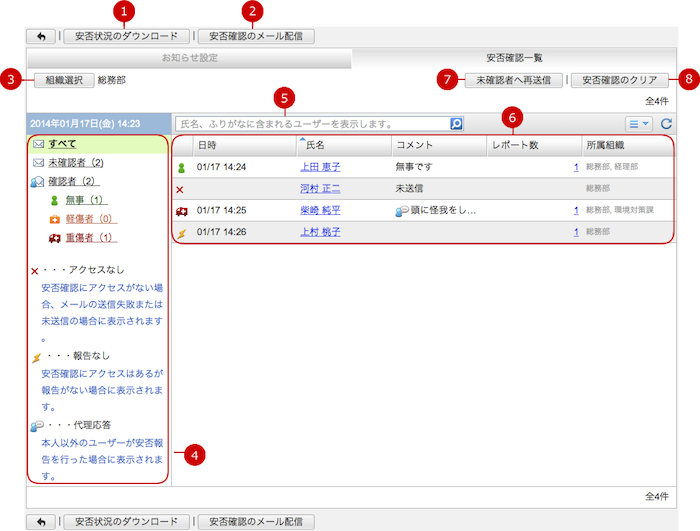Open the 組織選択 organization picker
The height and width of the screenshot is (531, 700).
tap(64, 80)
